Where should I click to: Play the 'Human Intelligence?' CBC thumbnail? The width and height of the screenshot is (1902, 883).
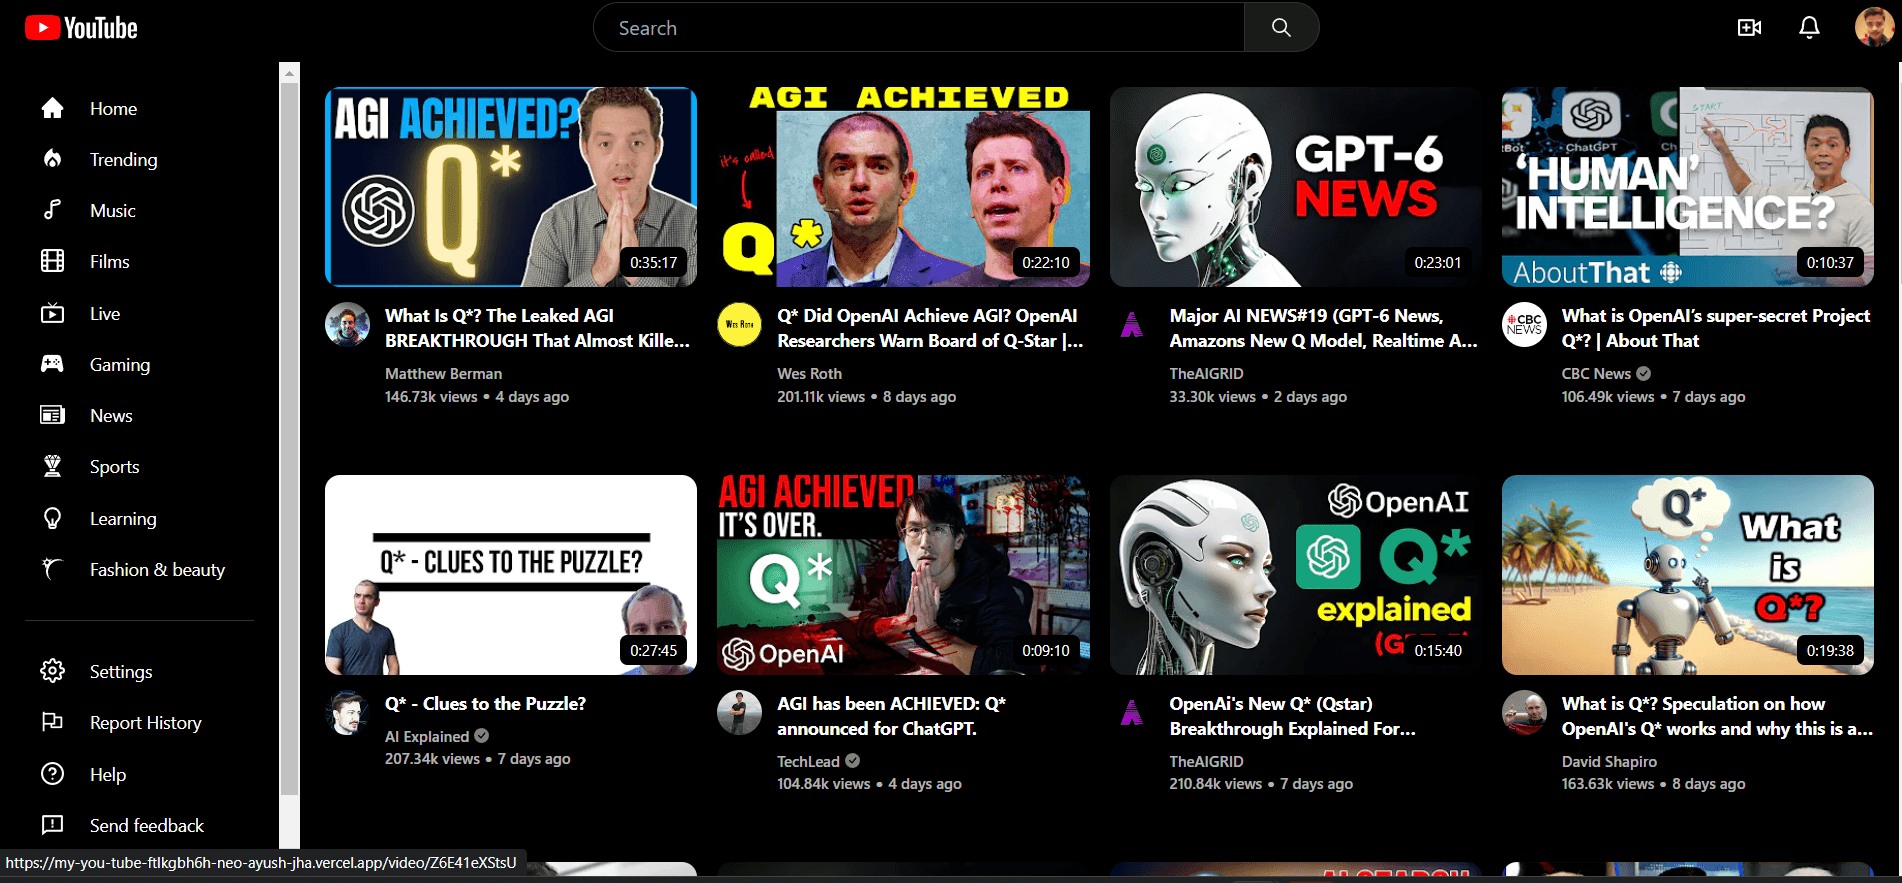(1688, 187)
